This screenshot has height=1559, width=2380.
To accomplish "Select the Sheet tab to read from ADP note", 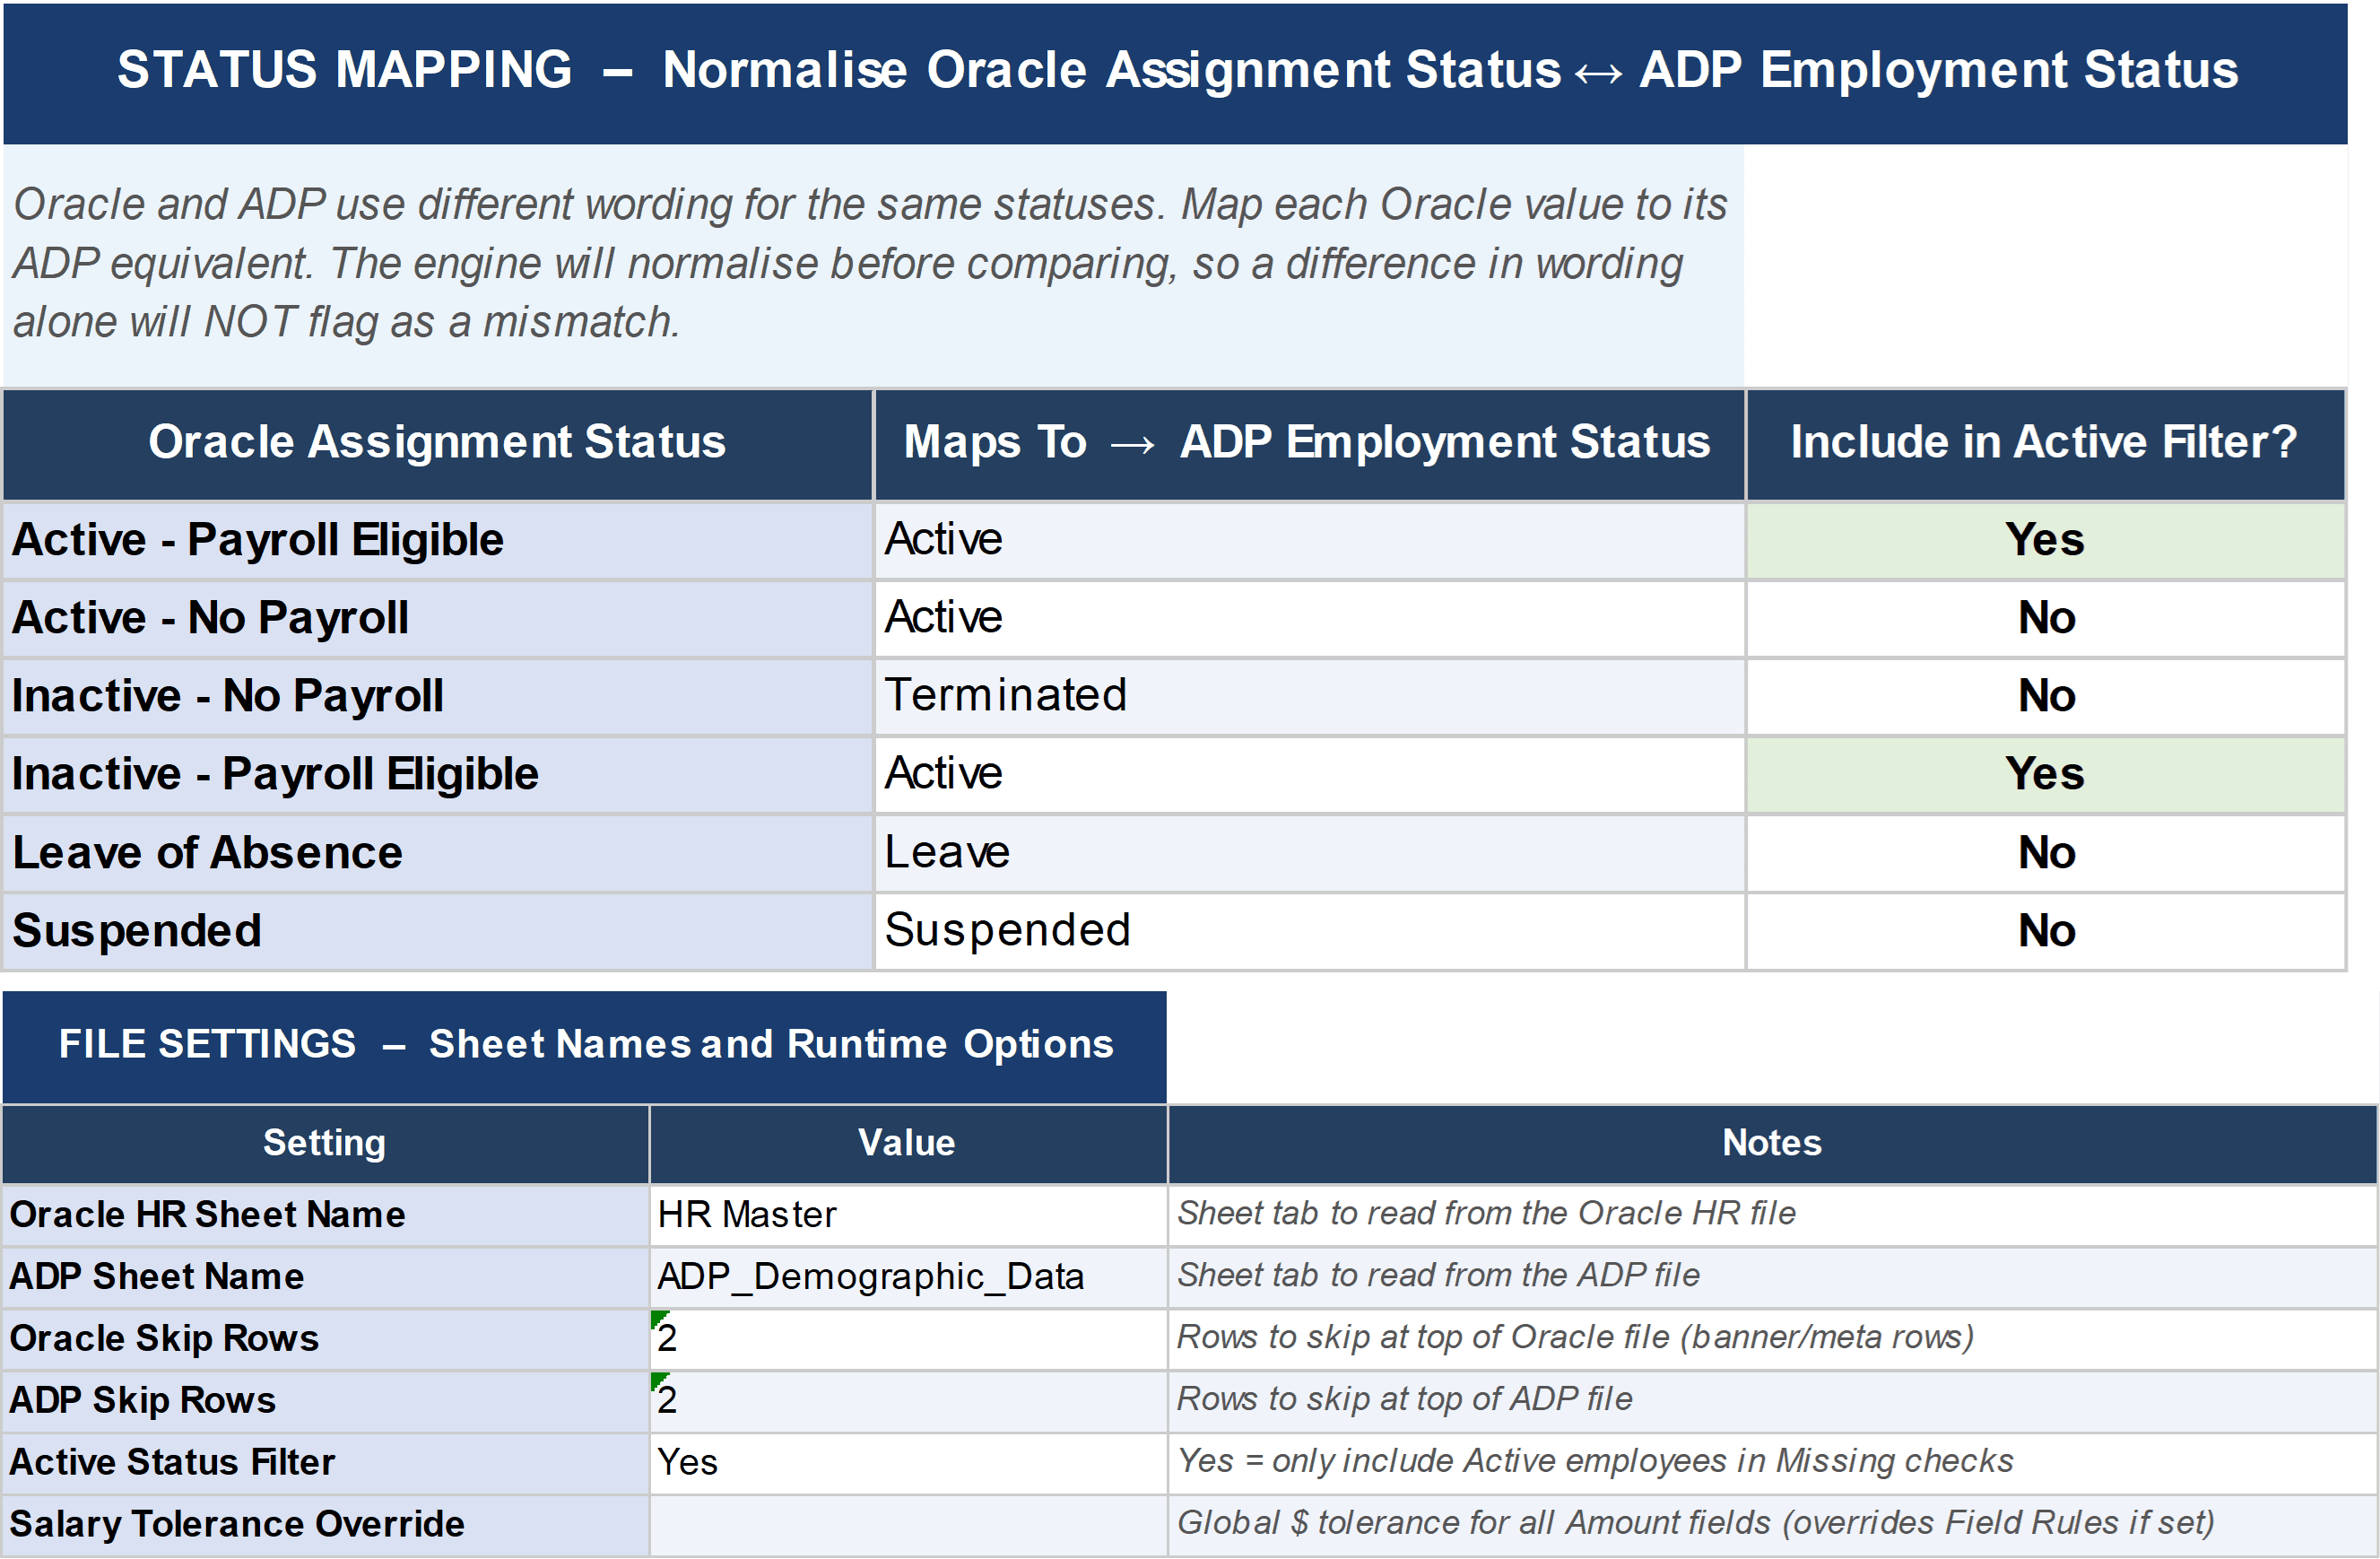I will (x=1772, y=1278).
